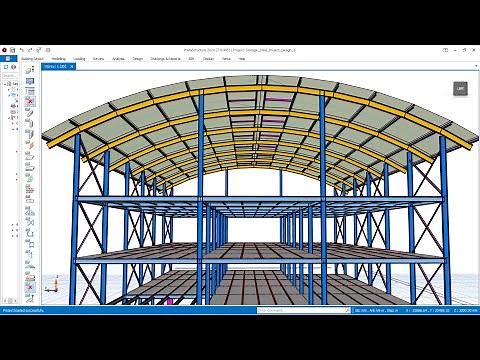The width and height of the screenshot is (480, 360).
Task: Select the frame tool icon directly above the vertical member icon
Action: point(30,244)
